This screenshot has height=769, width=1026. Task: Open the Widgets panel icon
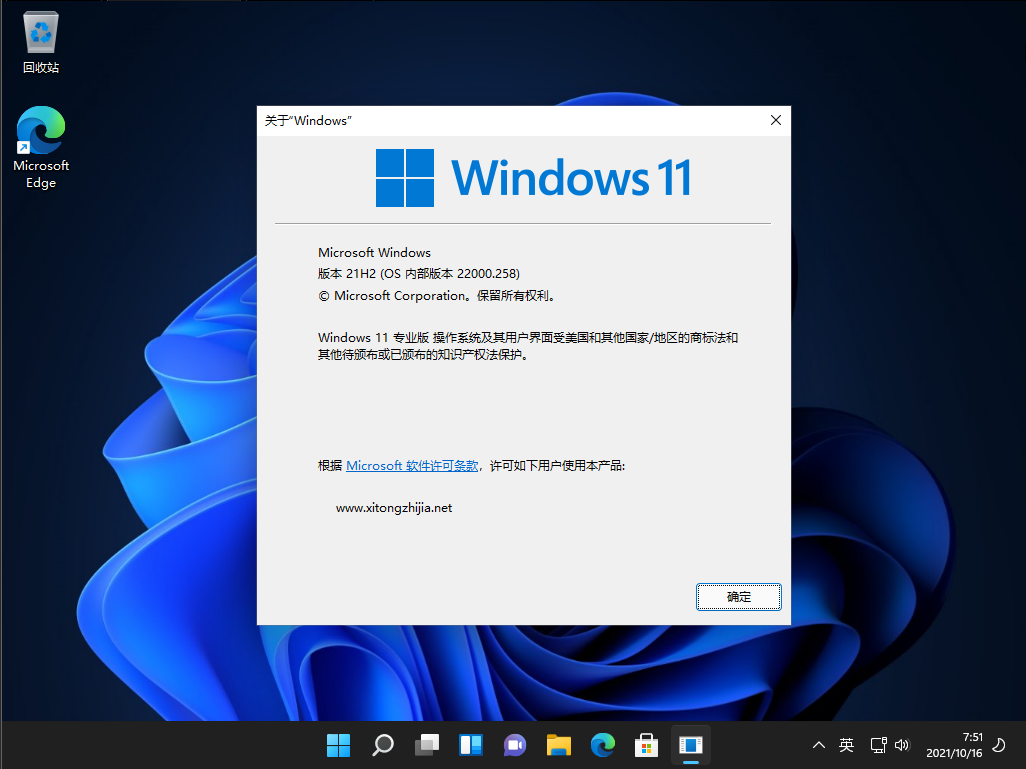click(471, 745)
